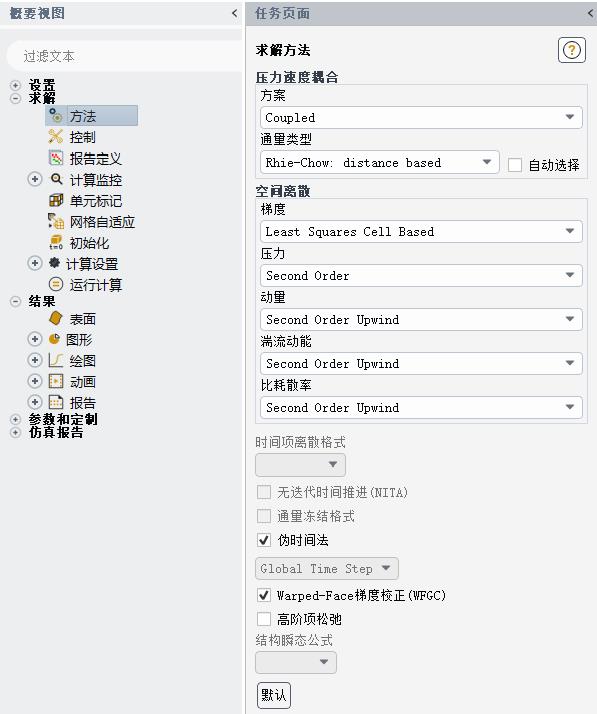This screenshot has height=714, width=597.
Task: Click the 网格自适应 mesh adaption icon
Action: tap(56, 221)
